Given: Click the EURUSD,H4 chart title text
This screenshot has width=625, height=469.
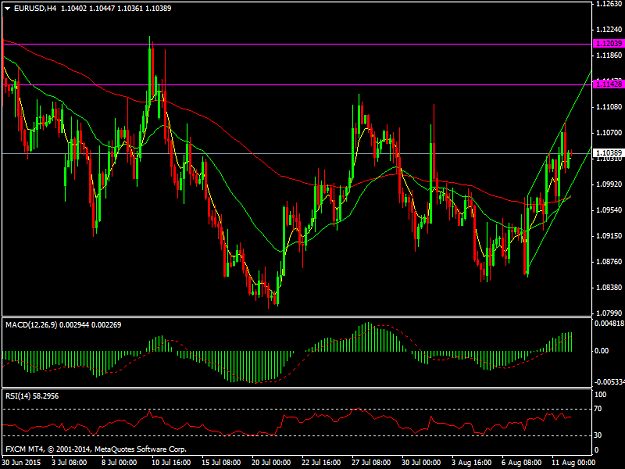Looking at the screenshot, I should coord(35,8).
